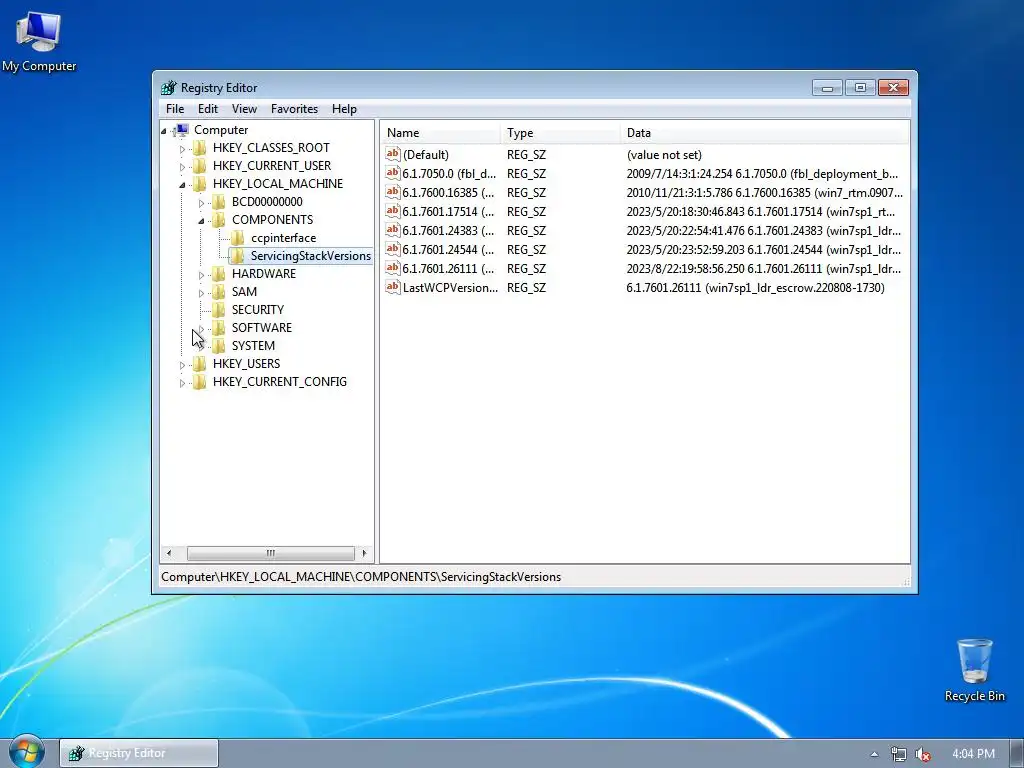
Task: Open the Favorites menu
Action: pyautogui.click(x=294, y=109)
